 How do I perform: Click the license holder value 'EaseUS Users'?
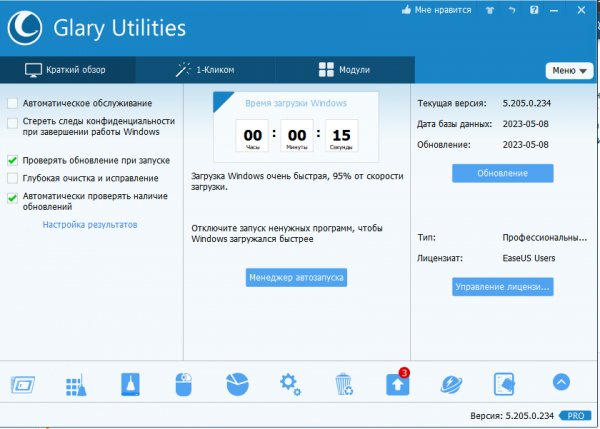[x=528, y=258]
